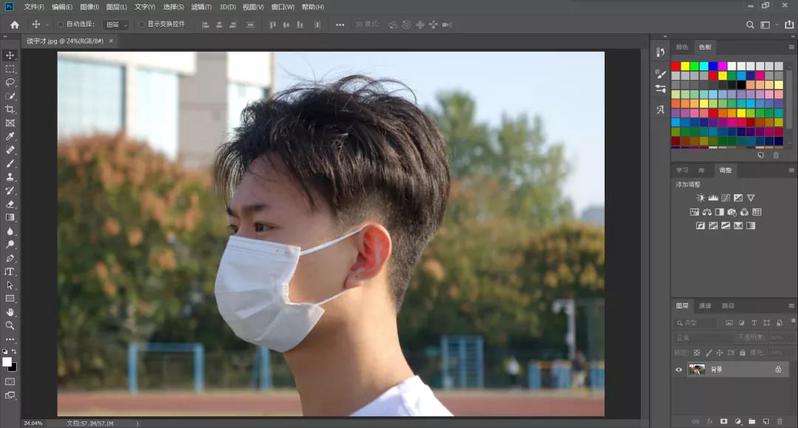Viewport: 798px width, 428px height.
Task: Pick the red swatch in Swatches panel
Action: pyautogui.click(x=676, y=66)
